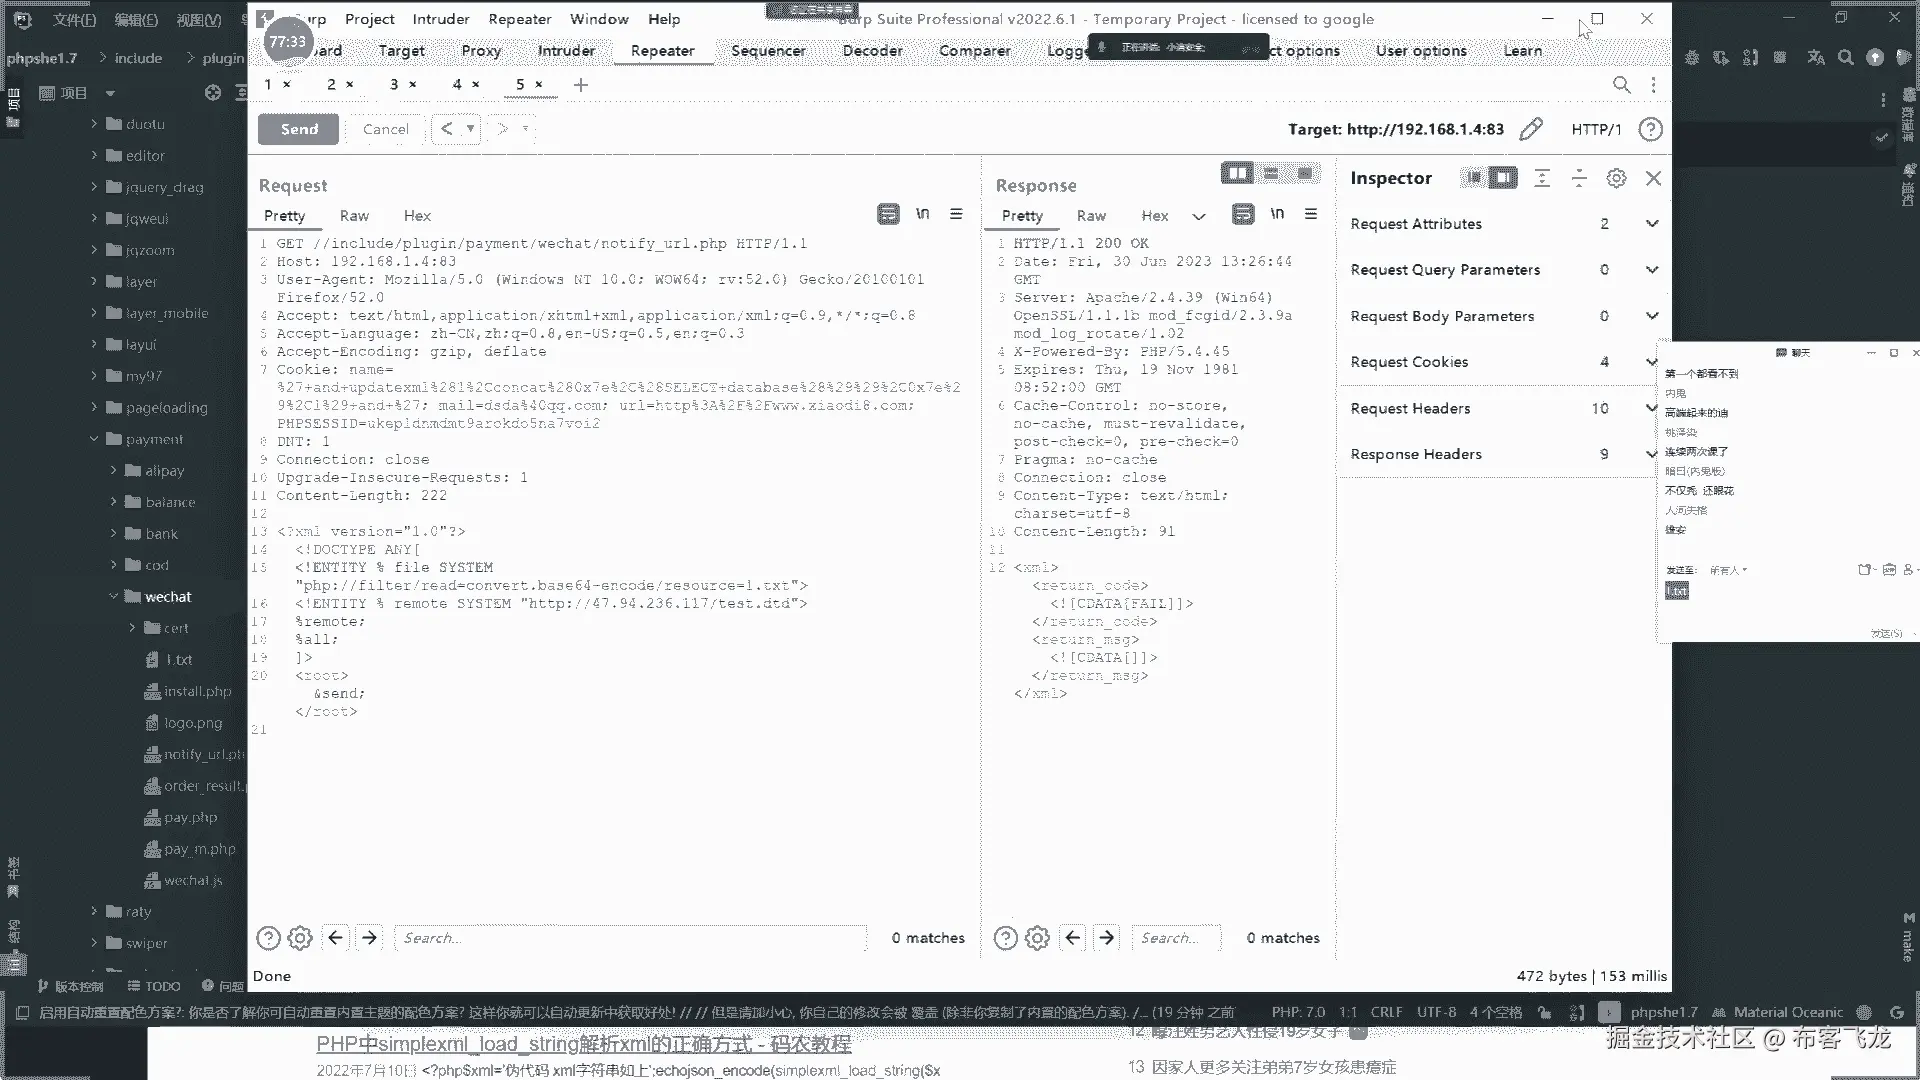
Task: Switch response to stacked vertical layout
Action: click(x=1271, y=173)
